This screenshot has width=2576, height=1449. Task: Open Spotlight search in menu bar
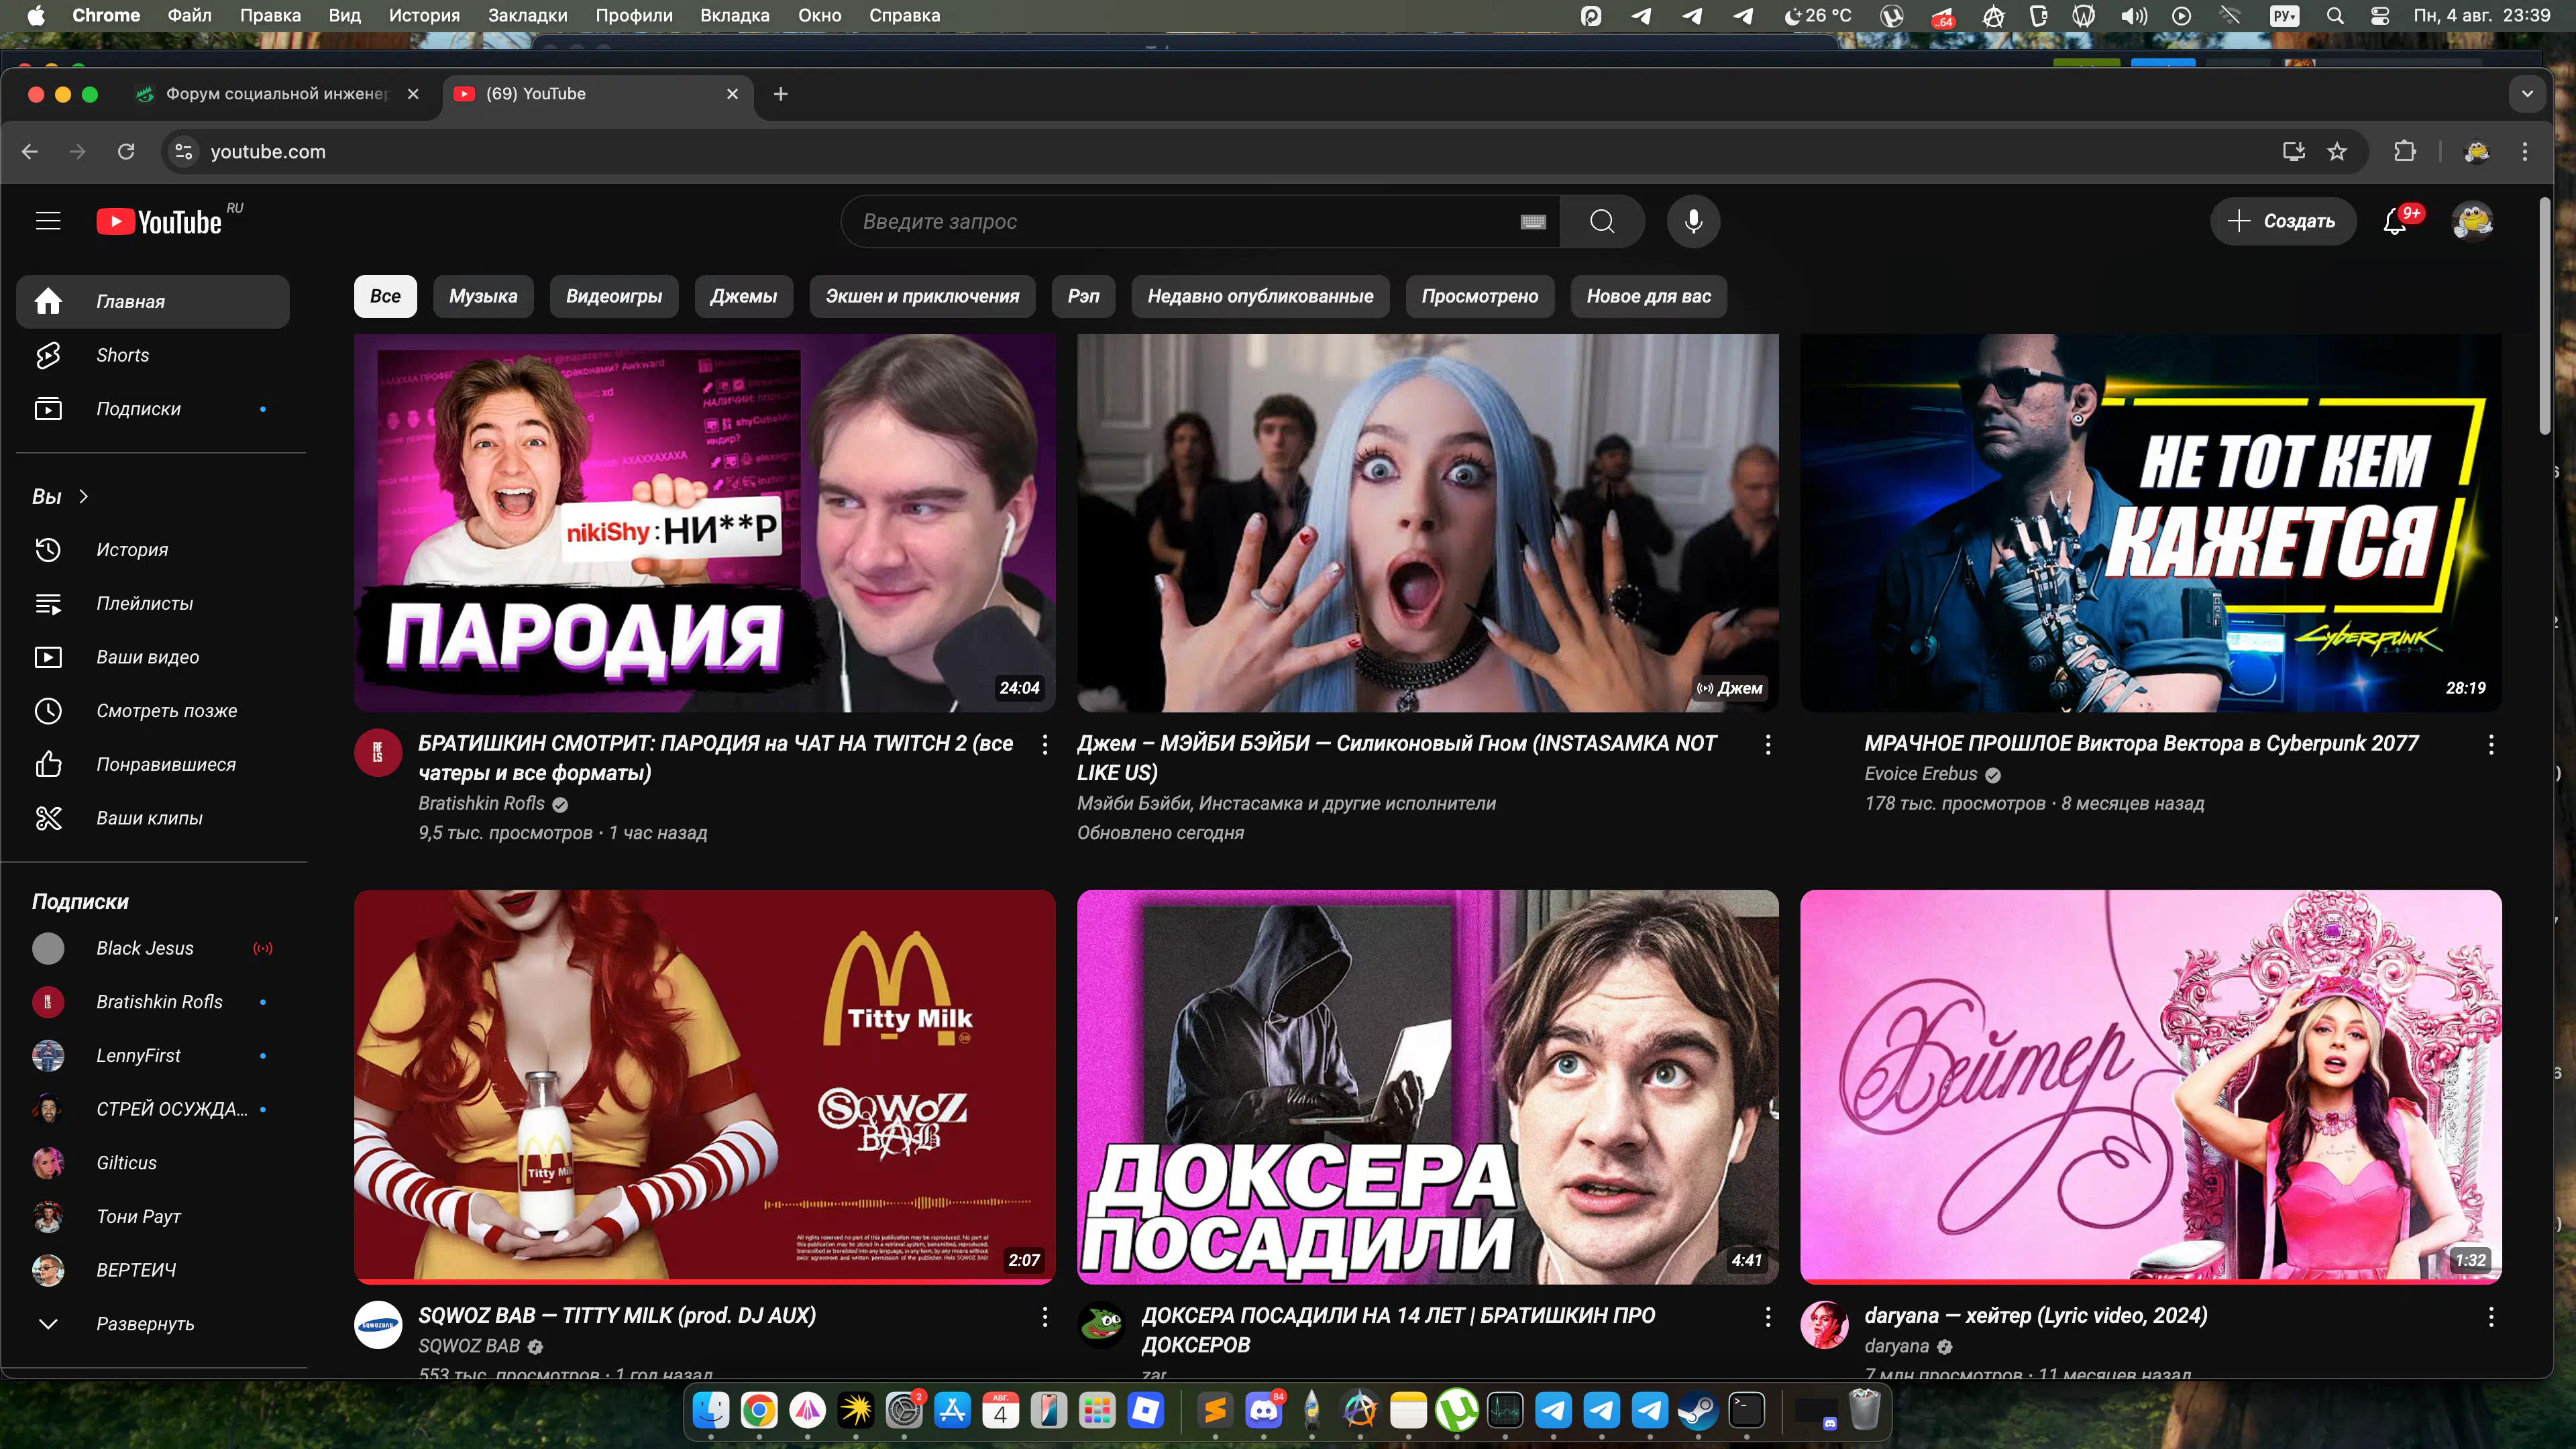tap(2334, 15)
